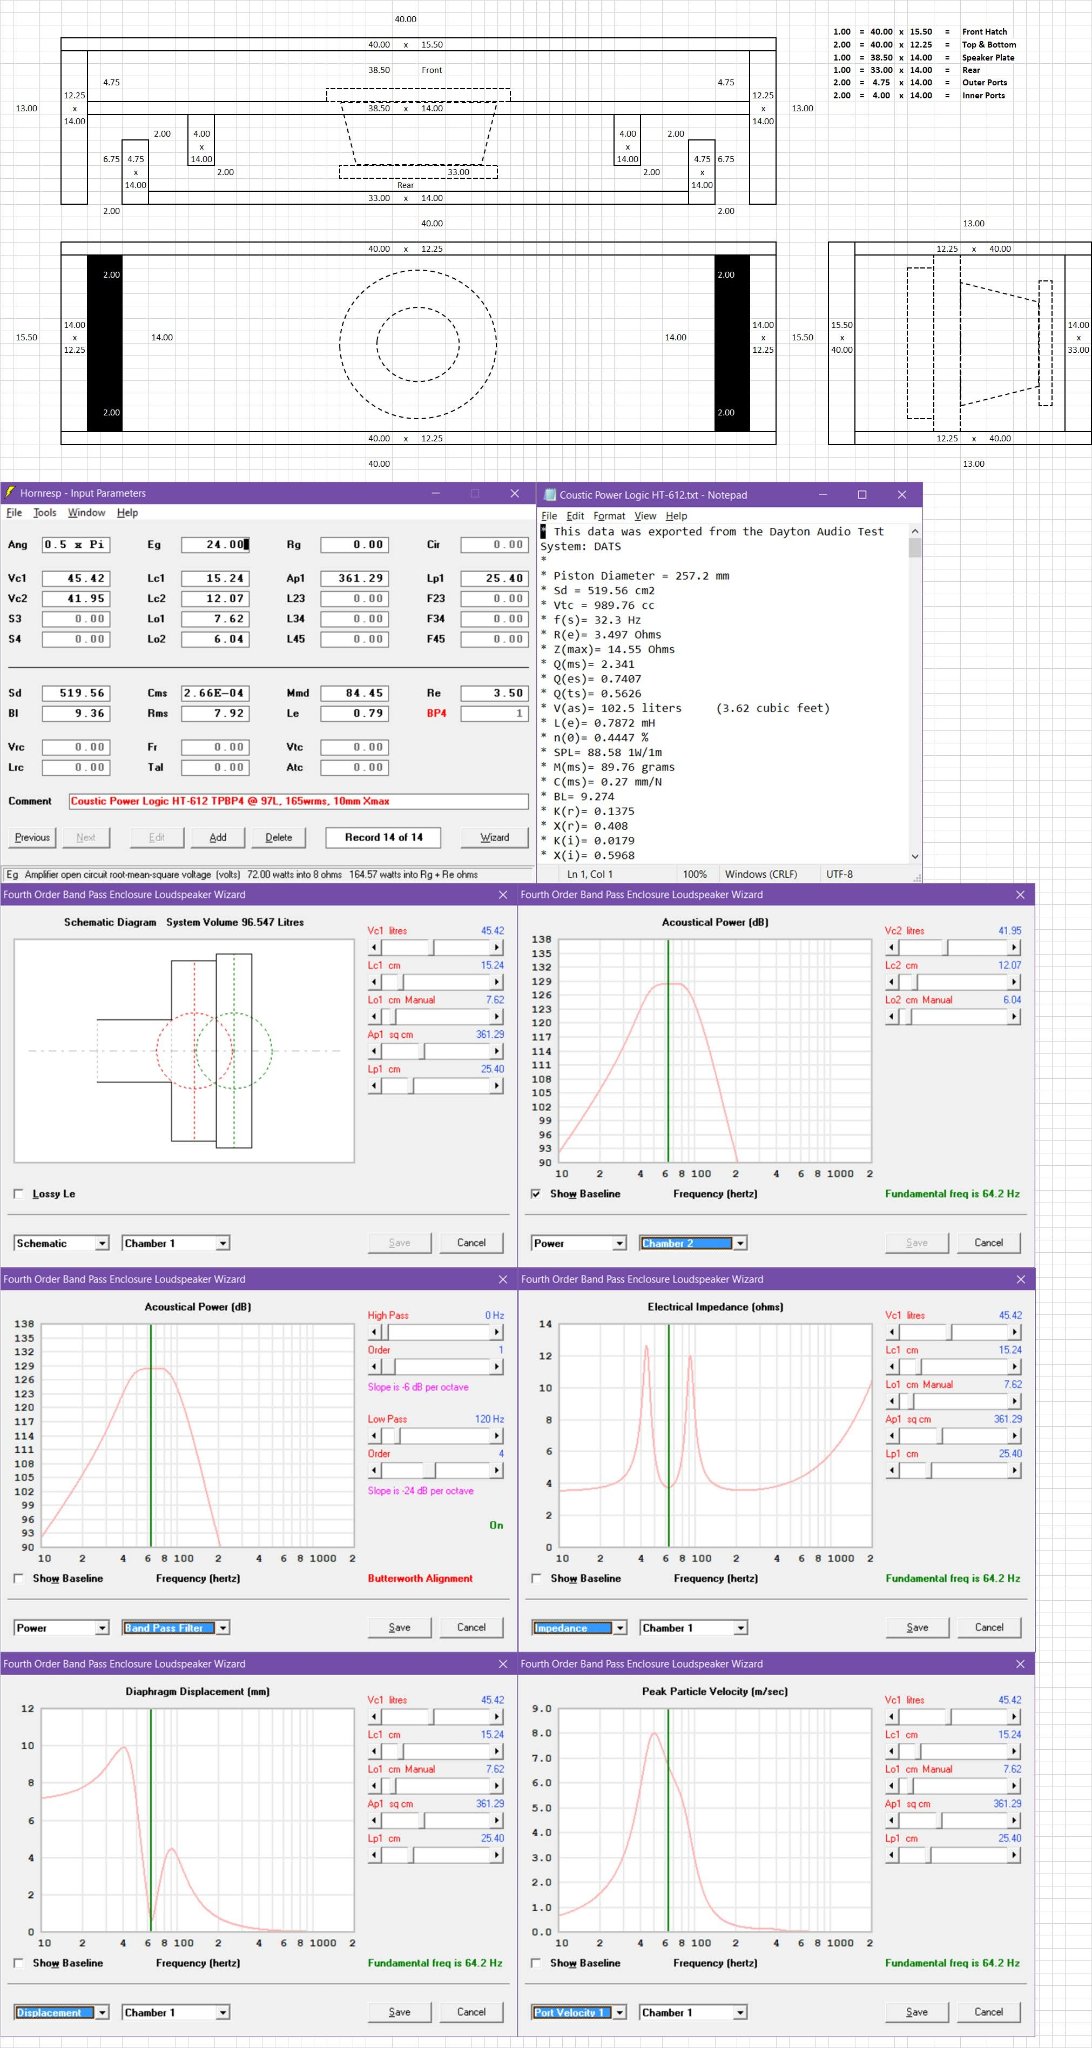The height and width of the screenshot is (2048, 1092).
Task: Check Show Baseline in the Band Pass Filter wizard
Action: 19,1578
